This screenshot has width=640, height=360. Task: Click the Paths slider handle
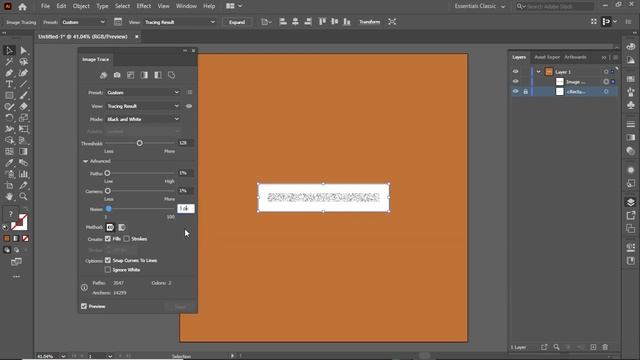[x=107, y=173]
